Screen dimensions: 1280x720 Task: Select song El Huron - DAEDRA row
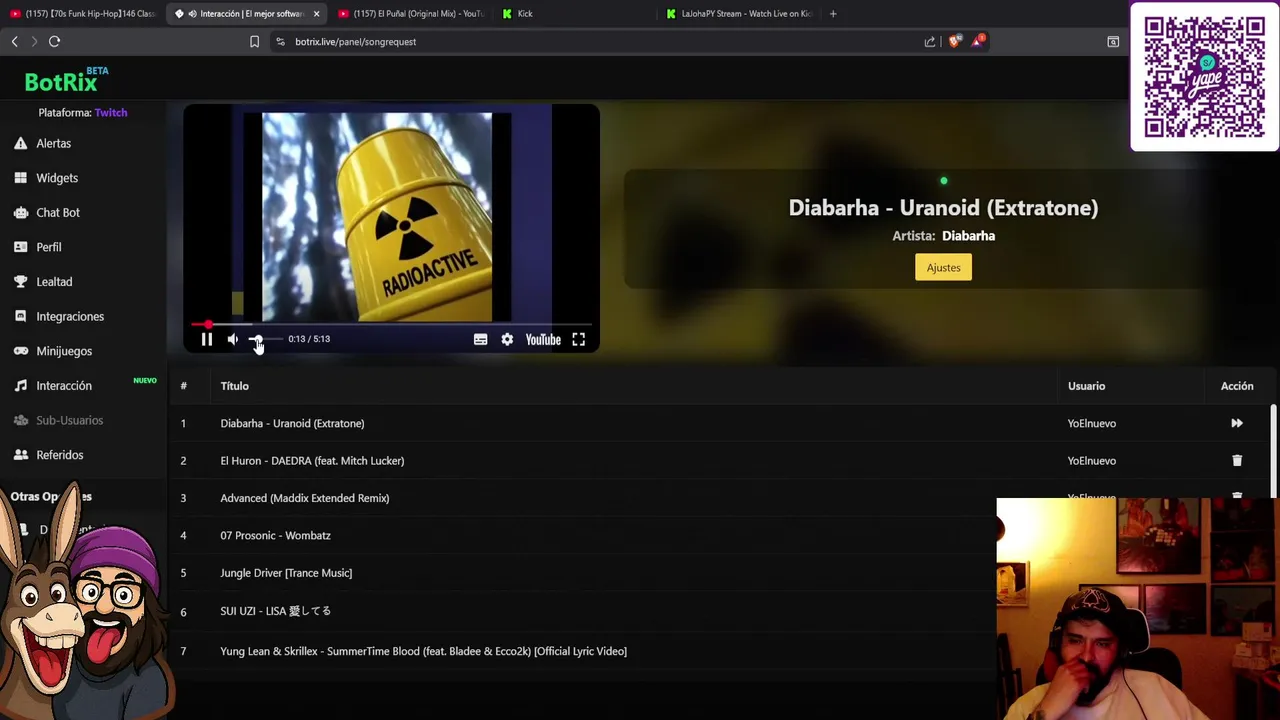(x=720, y=461)
